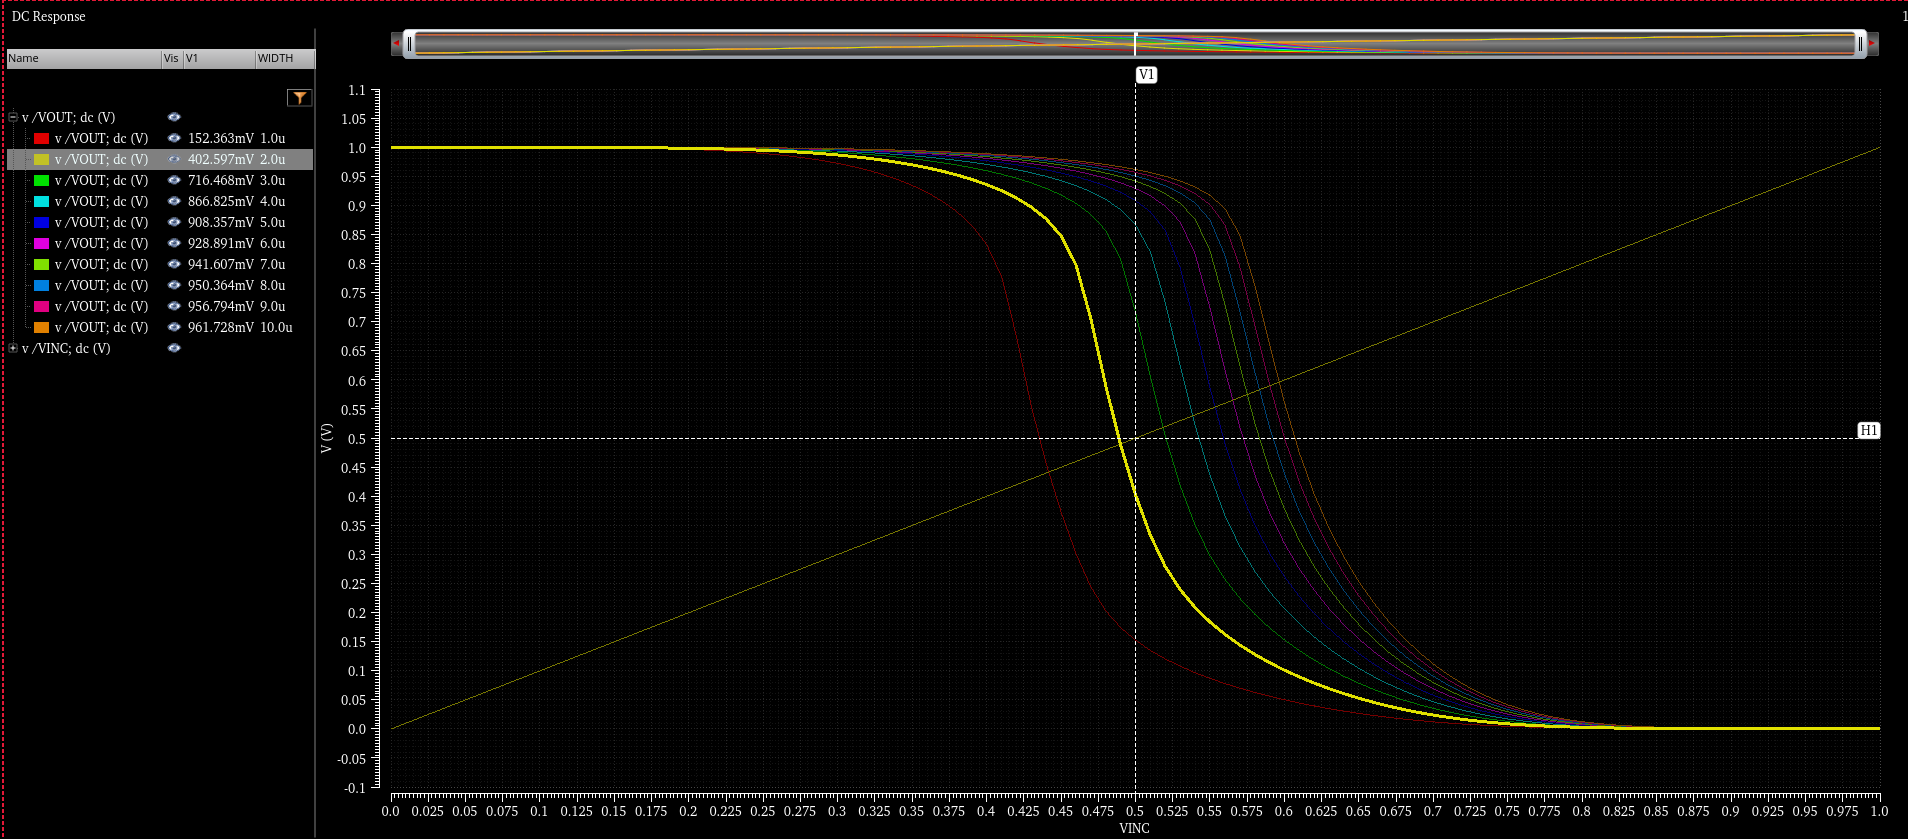Click the pink swatch of 9.0u trace
This screenshot has height=839, width=1908.
pos(41,306)
